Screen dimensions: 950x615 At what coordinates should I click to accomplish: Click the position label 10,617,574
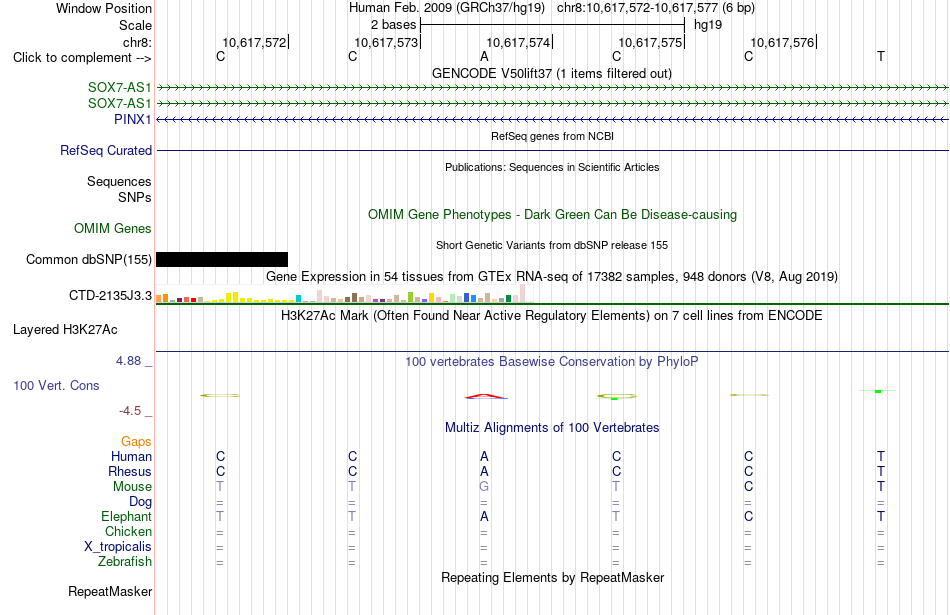[x=518, y=42]
